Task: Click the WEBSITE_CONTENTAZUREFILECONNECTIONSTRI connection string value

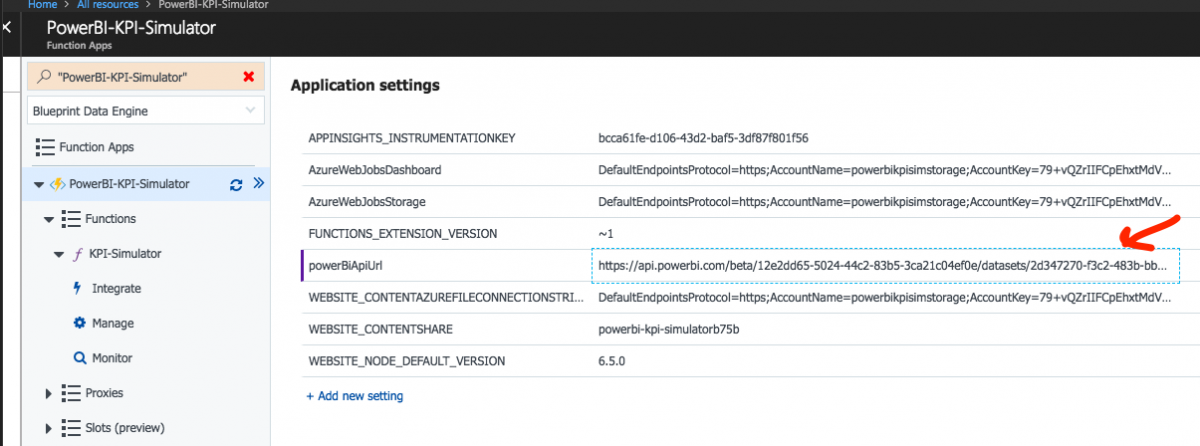Action: pos(884,298)
